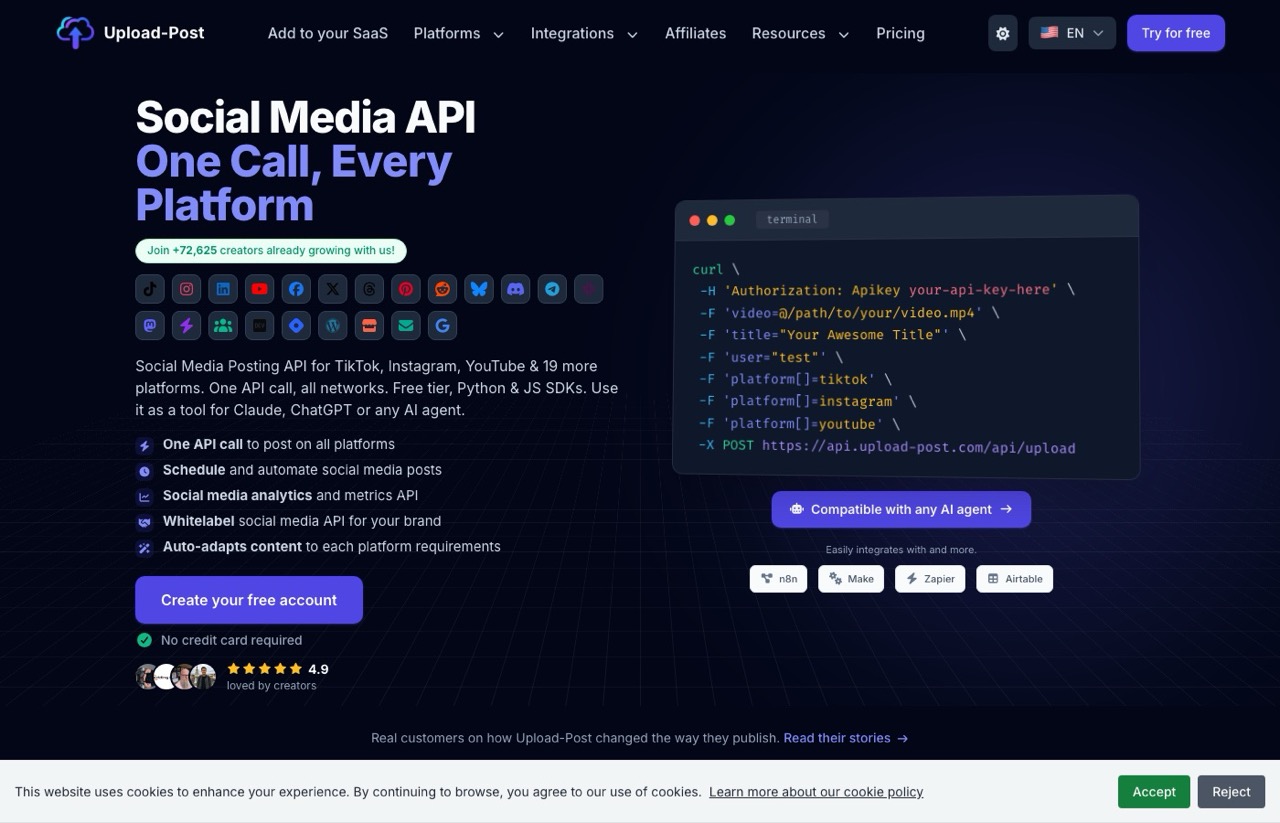Image resolution: width=1280 pixels, height=823 pixels.
Task: Open the Pricing page
Action: [x=900, y=33]
